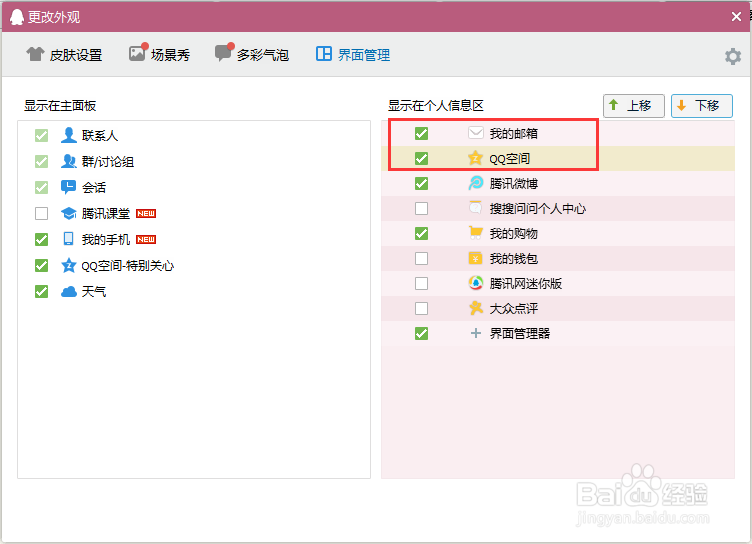Select the 我的邮箱 row text

514,133
